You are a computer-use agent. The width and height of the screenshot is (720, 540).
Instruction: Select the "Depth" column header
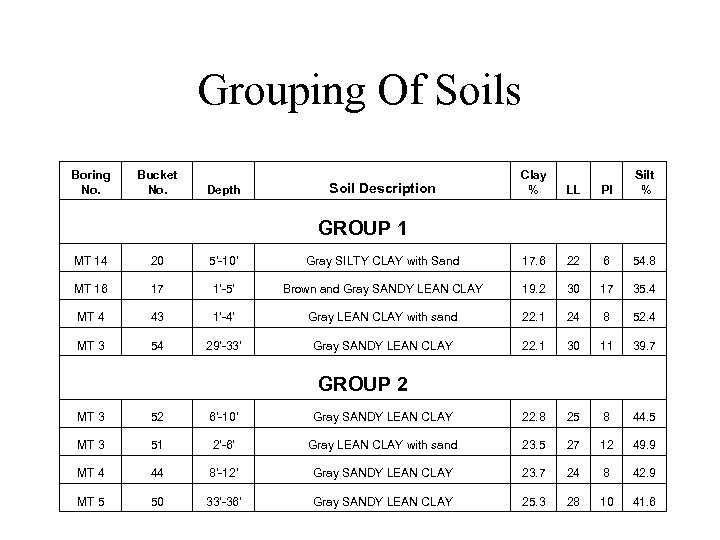point(222,189)
